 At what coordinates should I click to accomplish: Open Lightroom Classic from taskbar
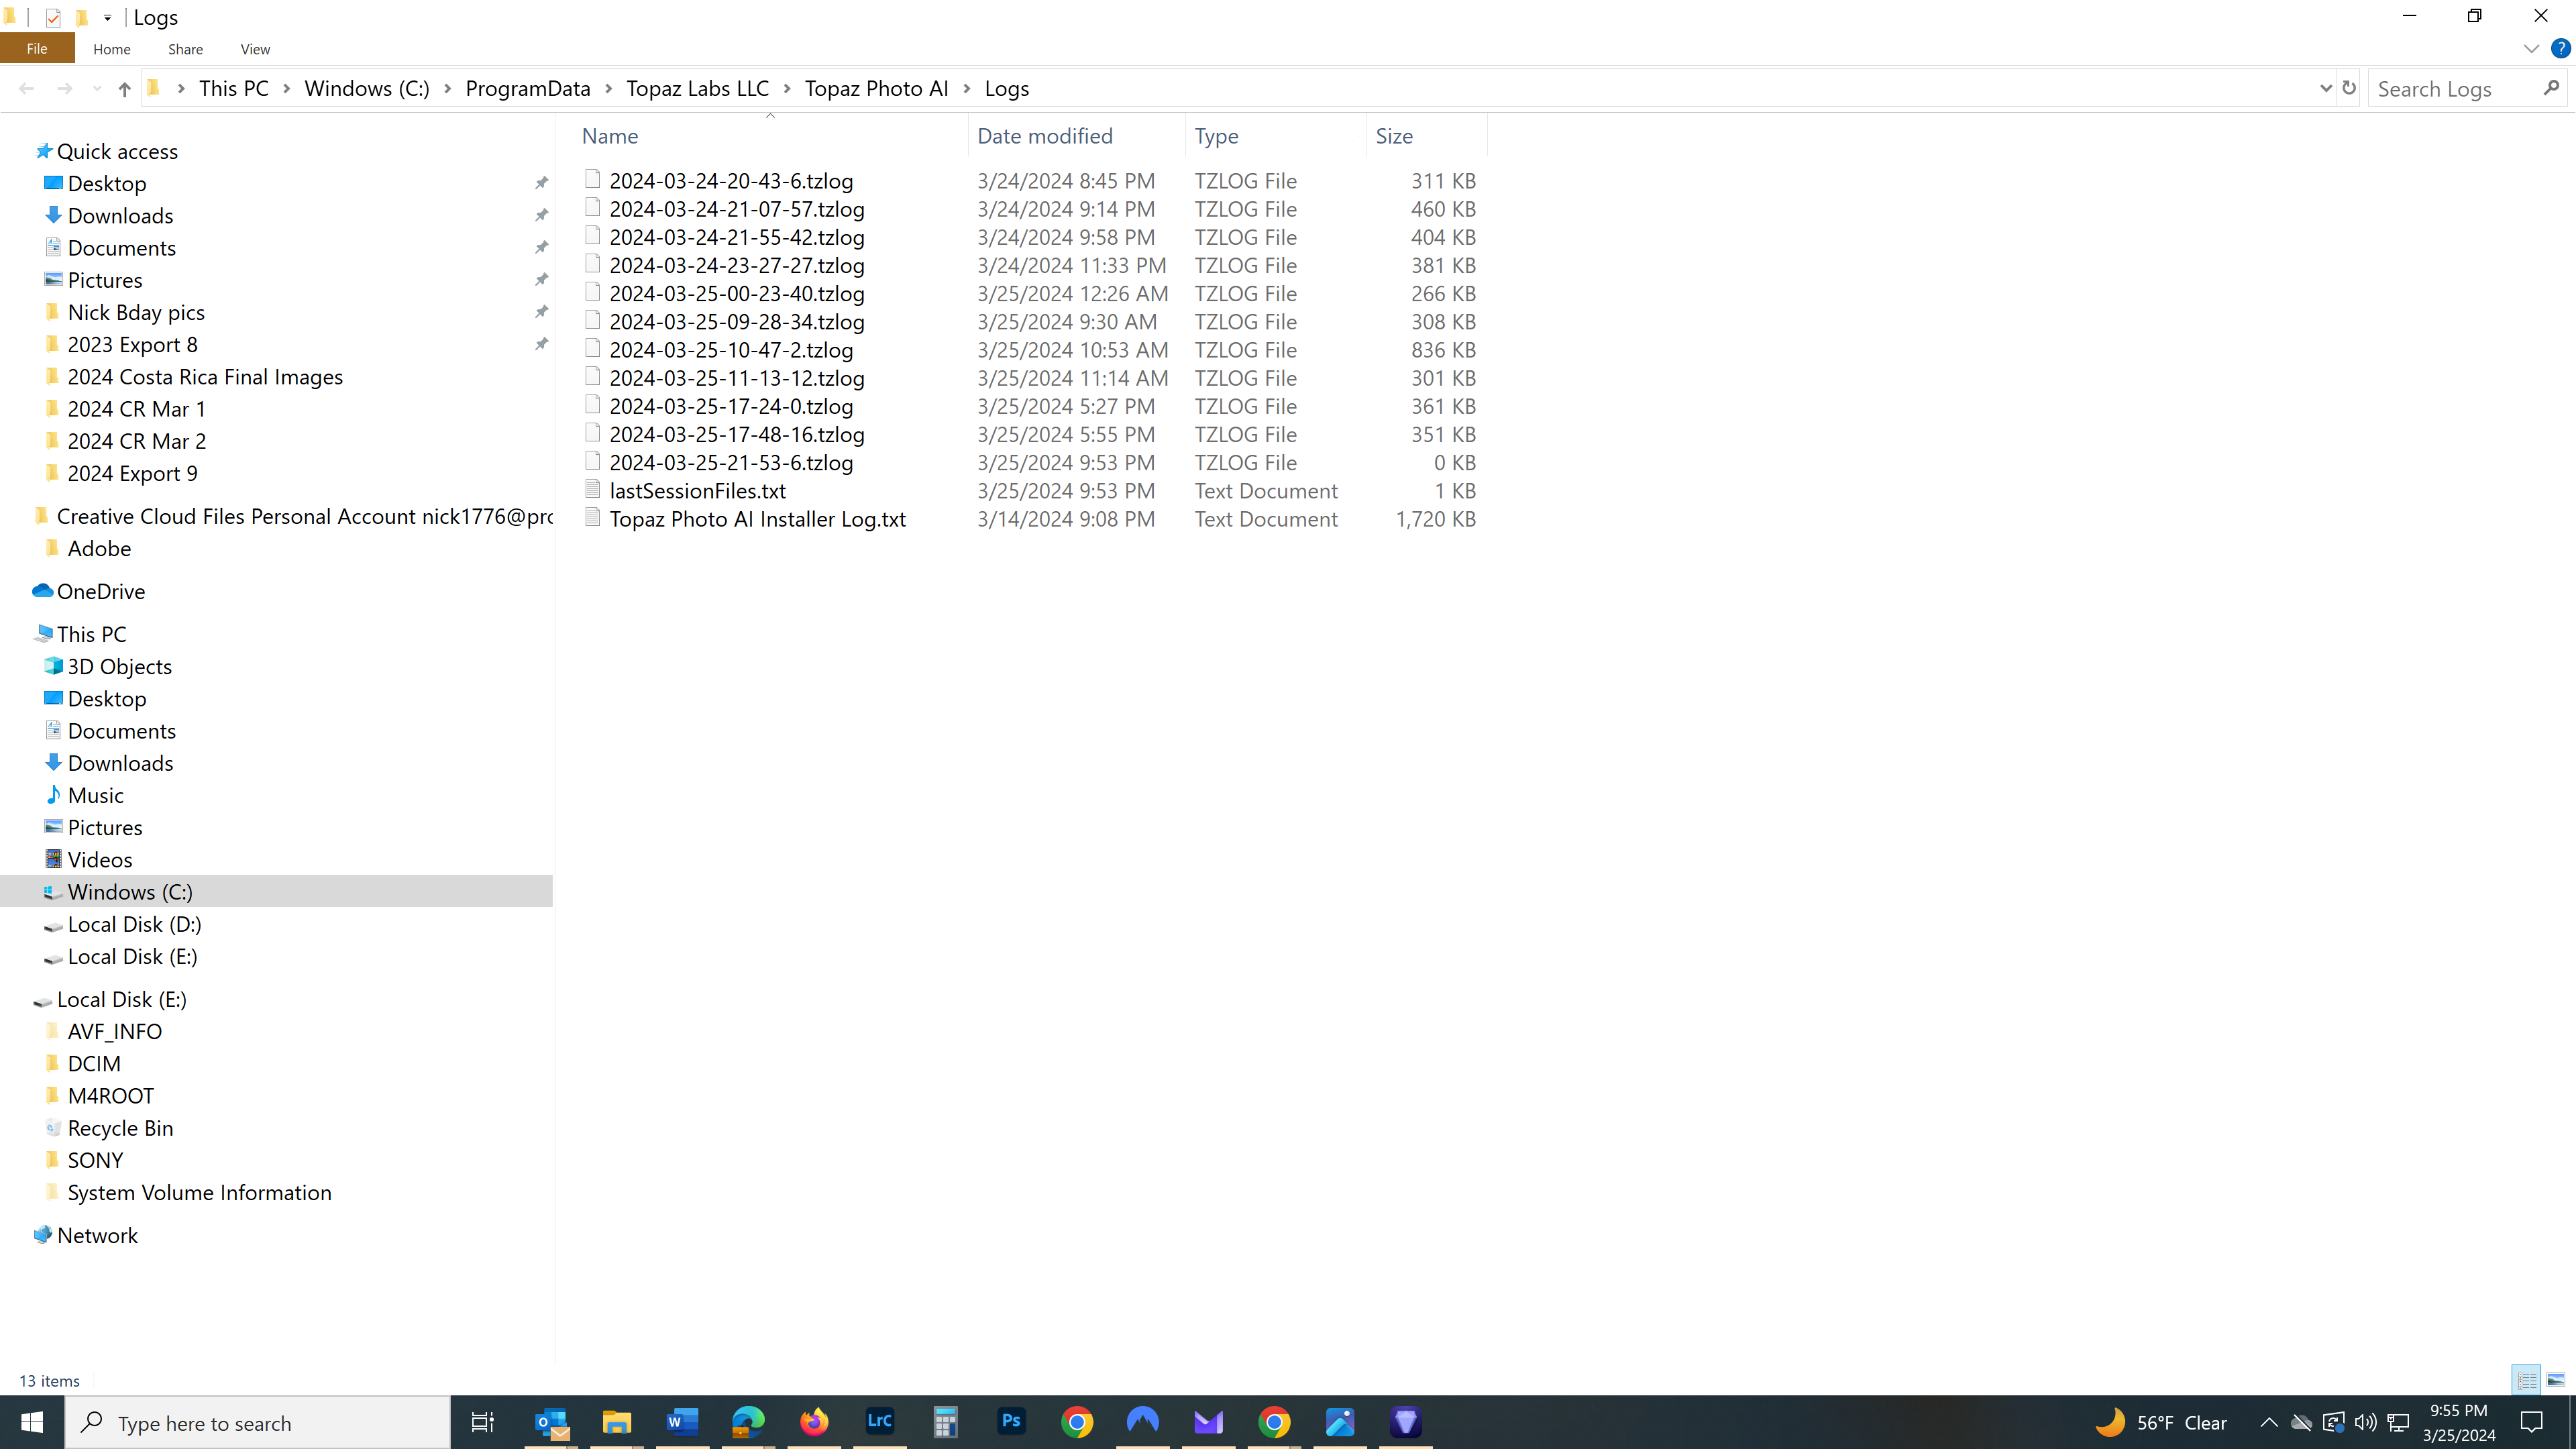click(x=880, y=1421)
